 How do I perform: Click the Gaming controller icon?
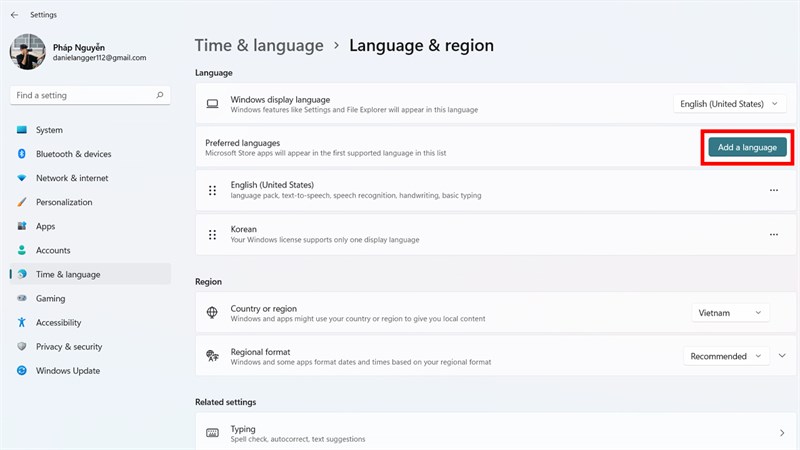[x=21, y=298]
